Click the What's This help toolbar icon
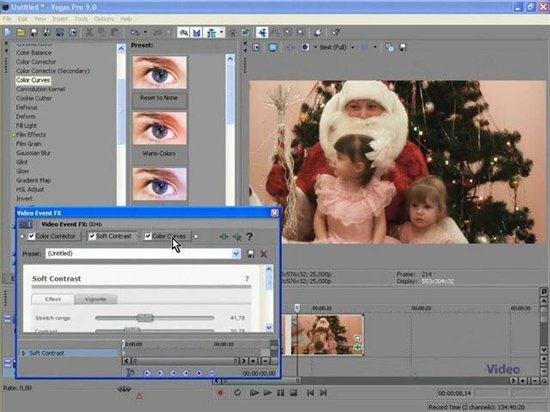This screenshot has height=412, width=550. pyautogui.click(x=336, y=33)
